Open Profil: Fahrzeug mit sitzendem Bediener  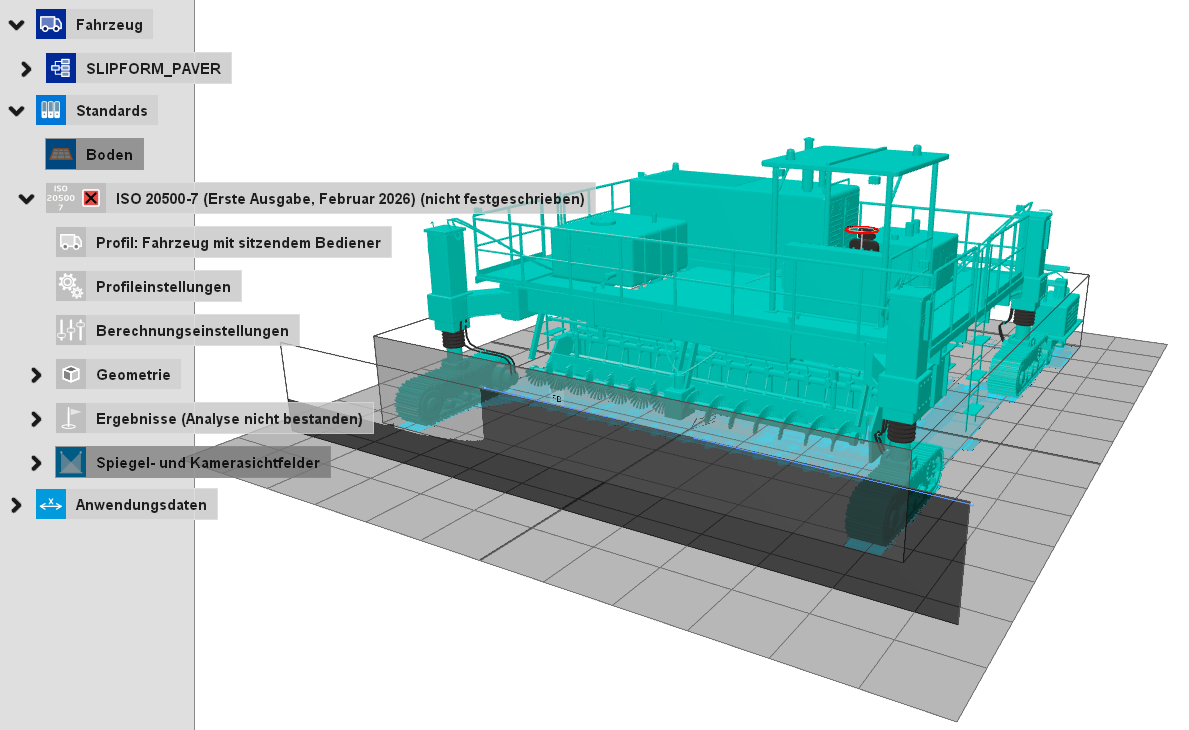(238, 243)
